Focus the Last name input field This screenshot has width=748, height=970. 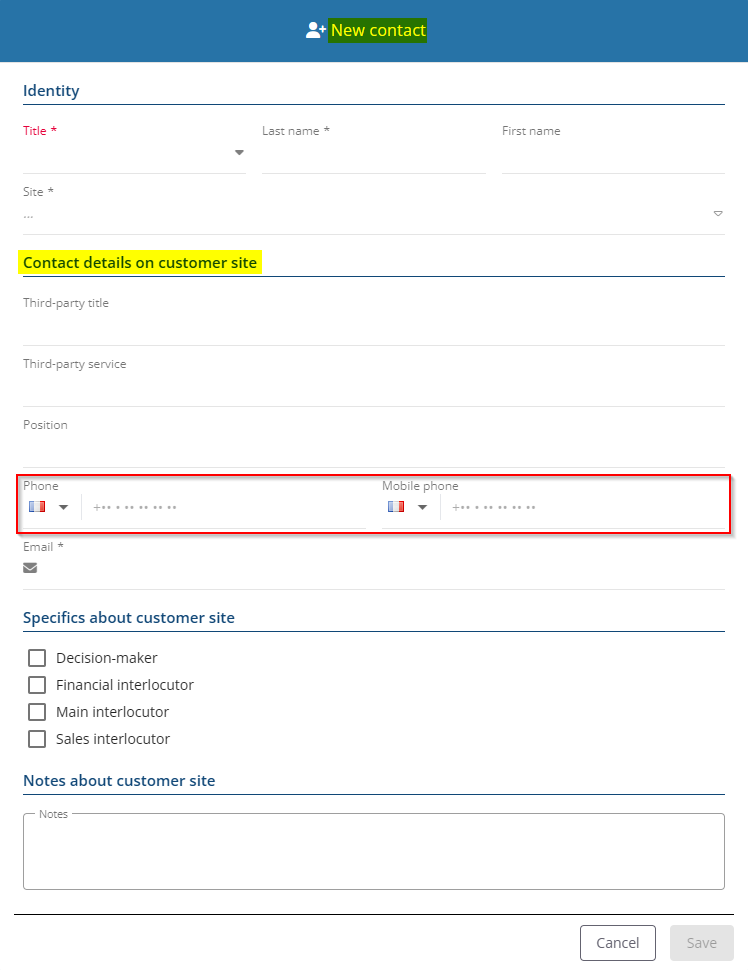373,157
